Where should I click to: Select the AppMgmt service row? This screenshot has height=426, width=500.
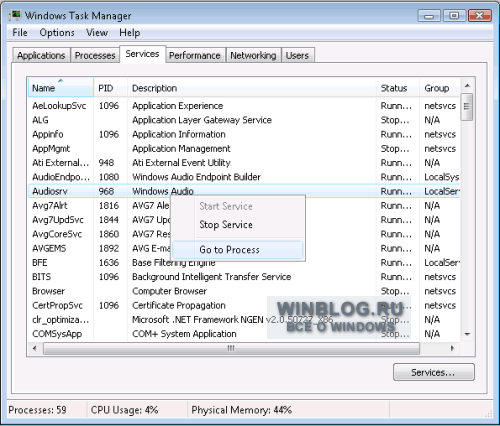(244, 149)
